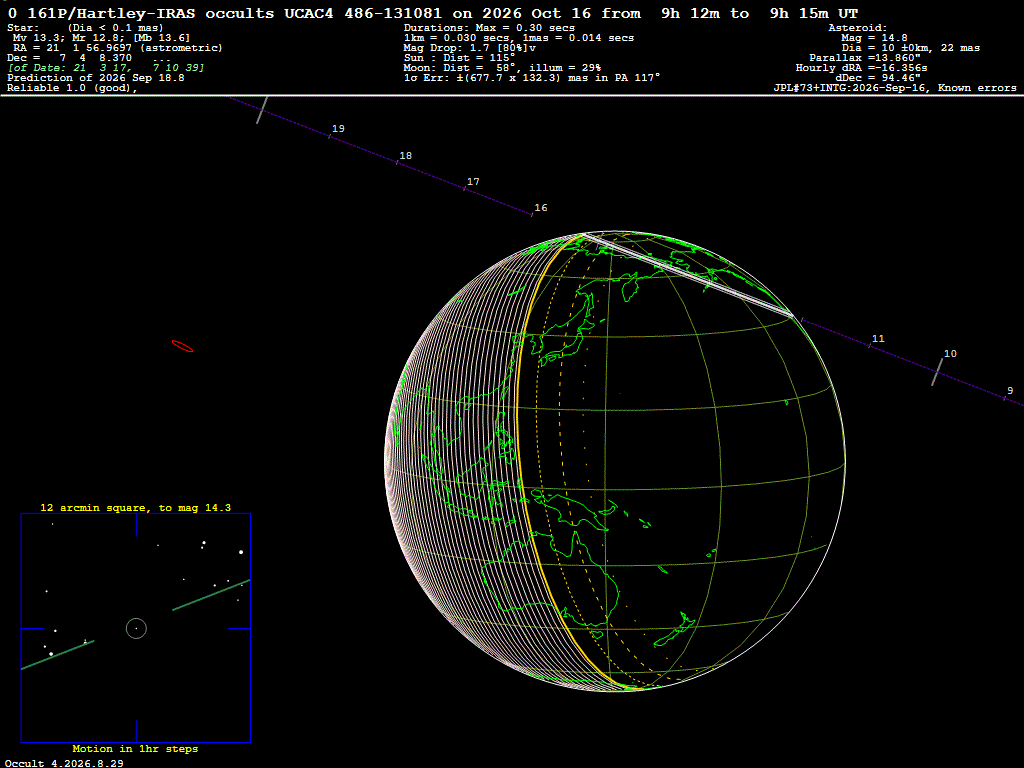Click hour marker 10 on the path line

[950, 353]
